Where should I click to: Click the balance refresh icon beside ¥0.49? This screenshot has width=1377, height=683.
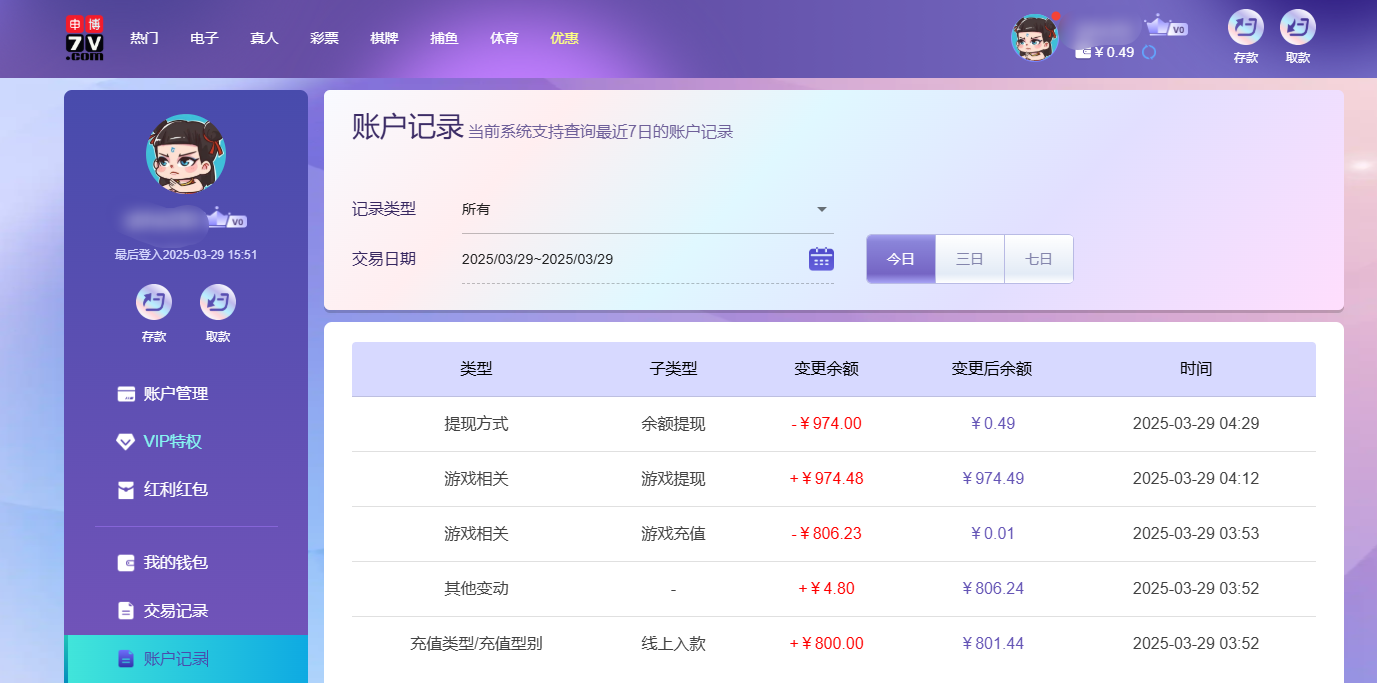coord(1147,53)
